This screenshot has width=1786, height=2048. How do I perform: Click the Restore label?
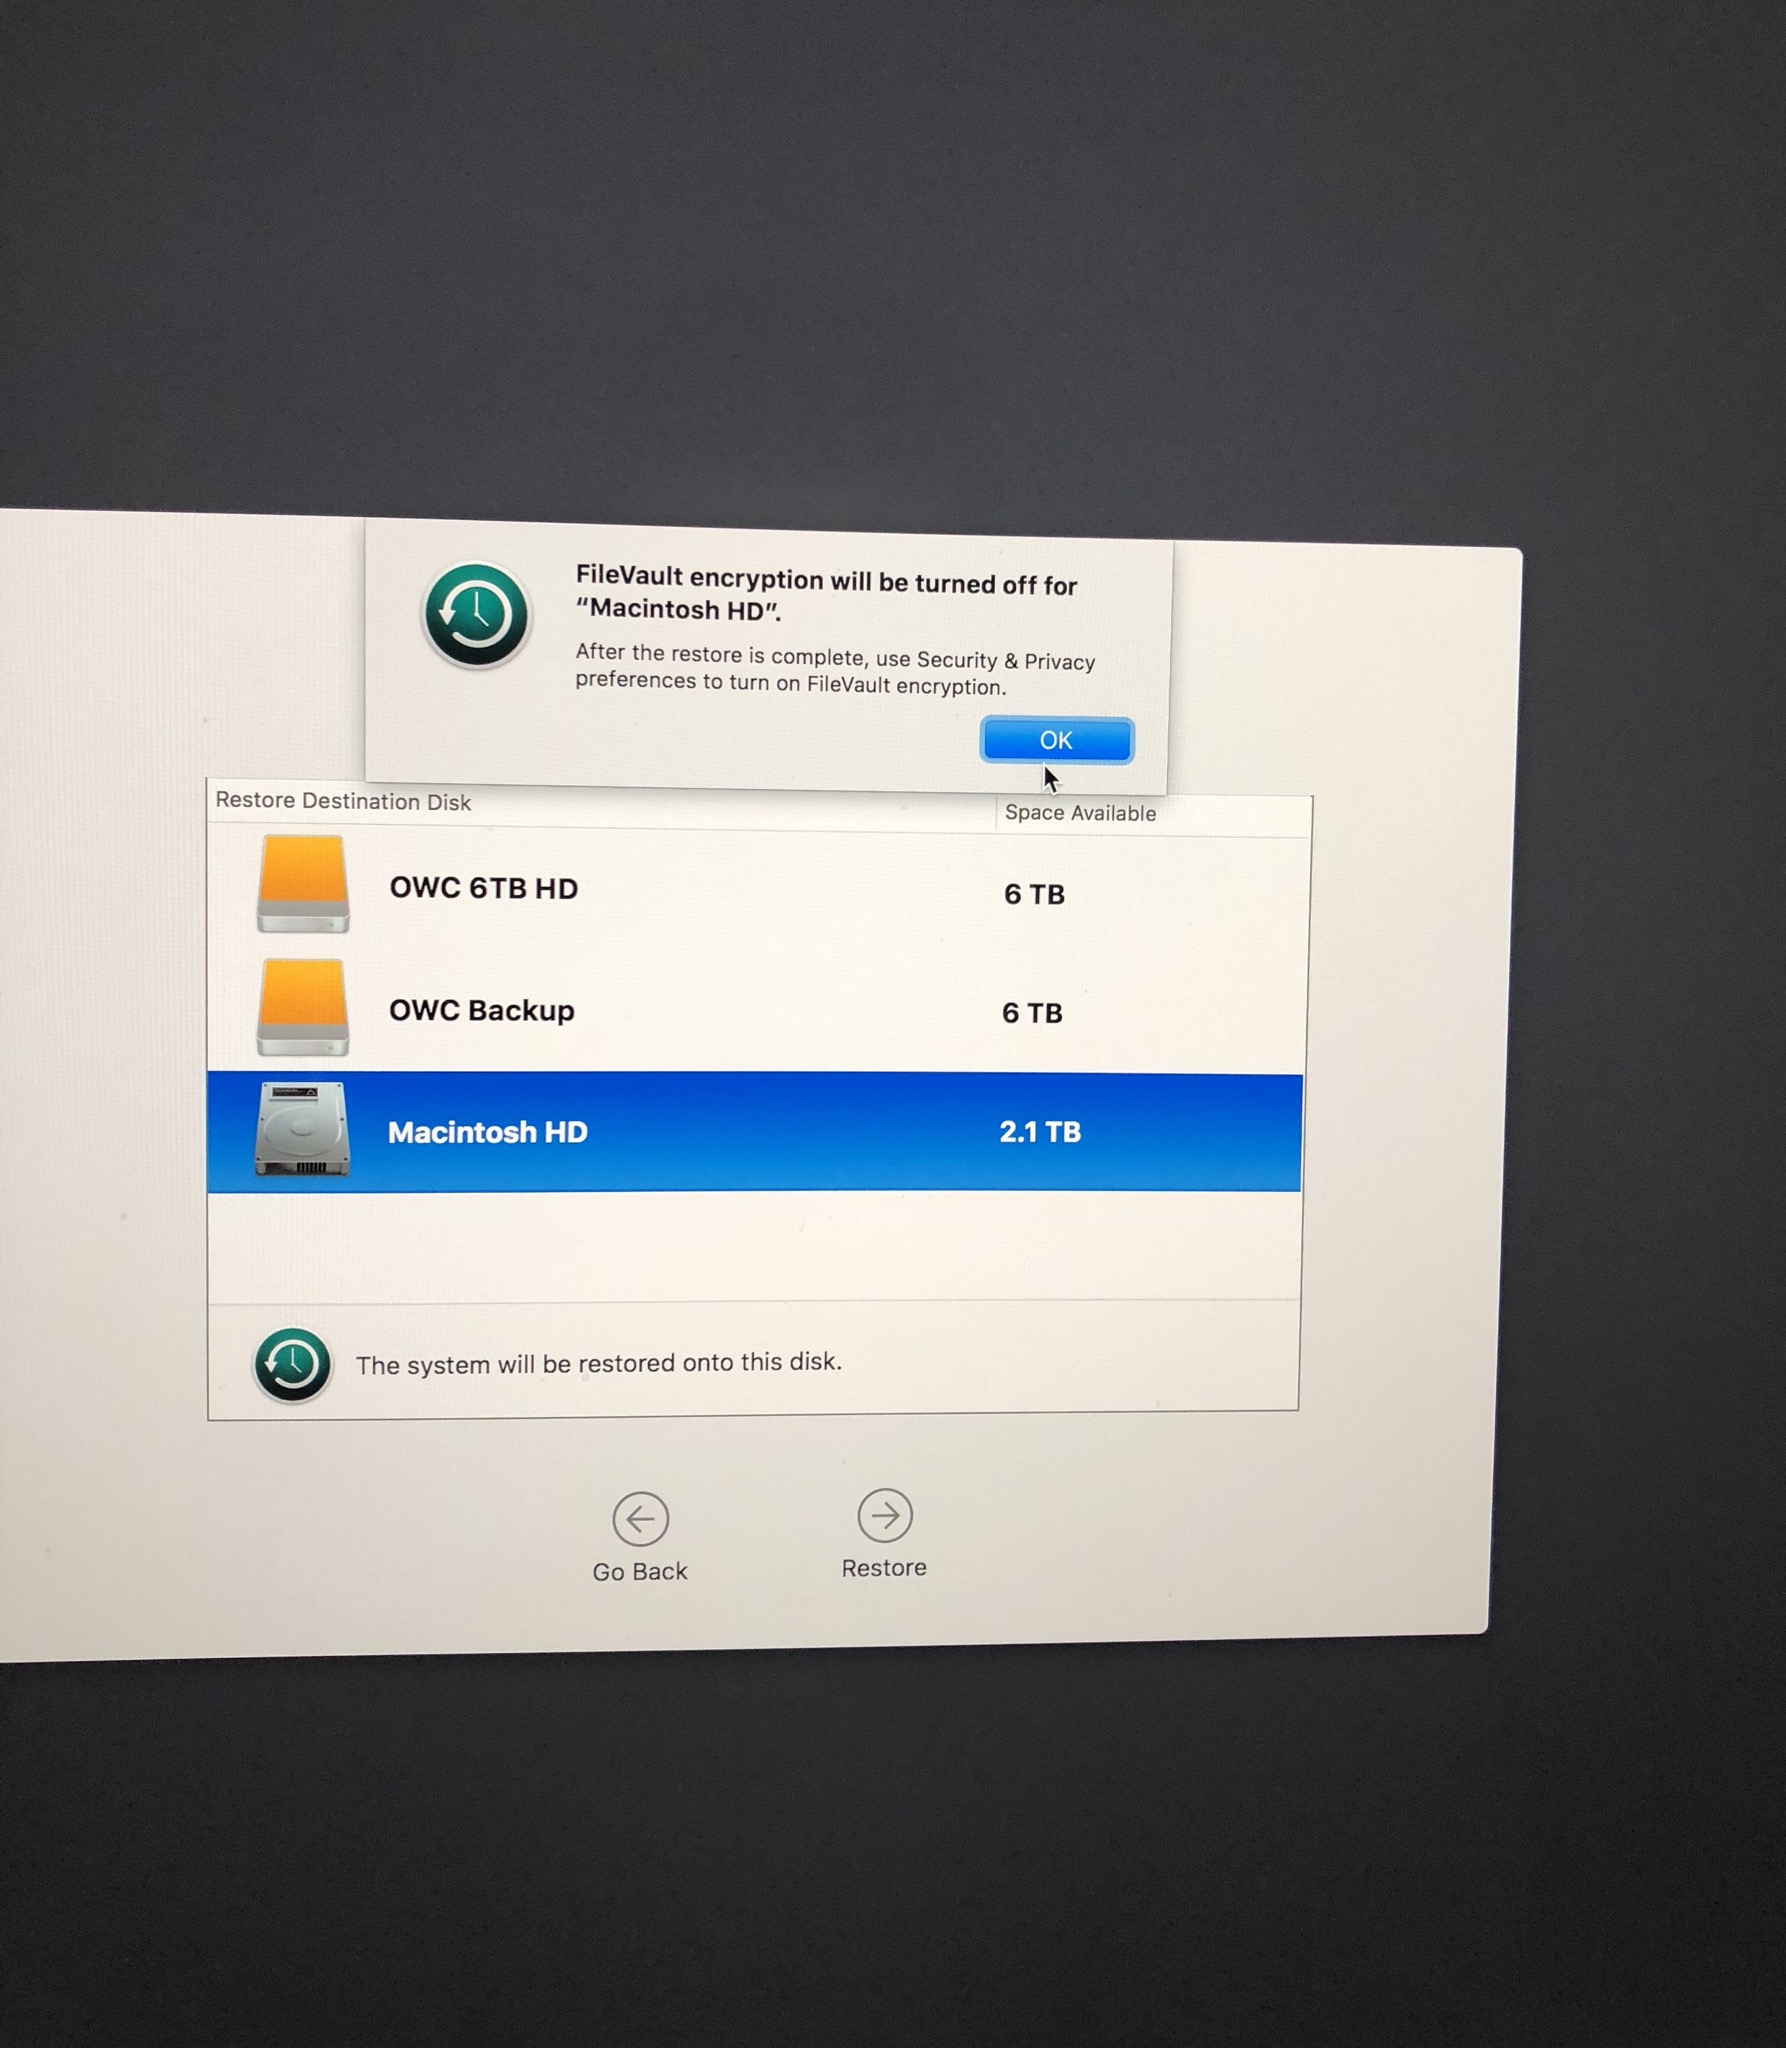[884, 1567]
